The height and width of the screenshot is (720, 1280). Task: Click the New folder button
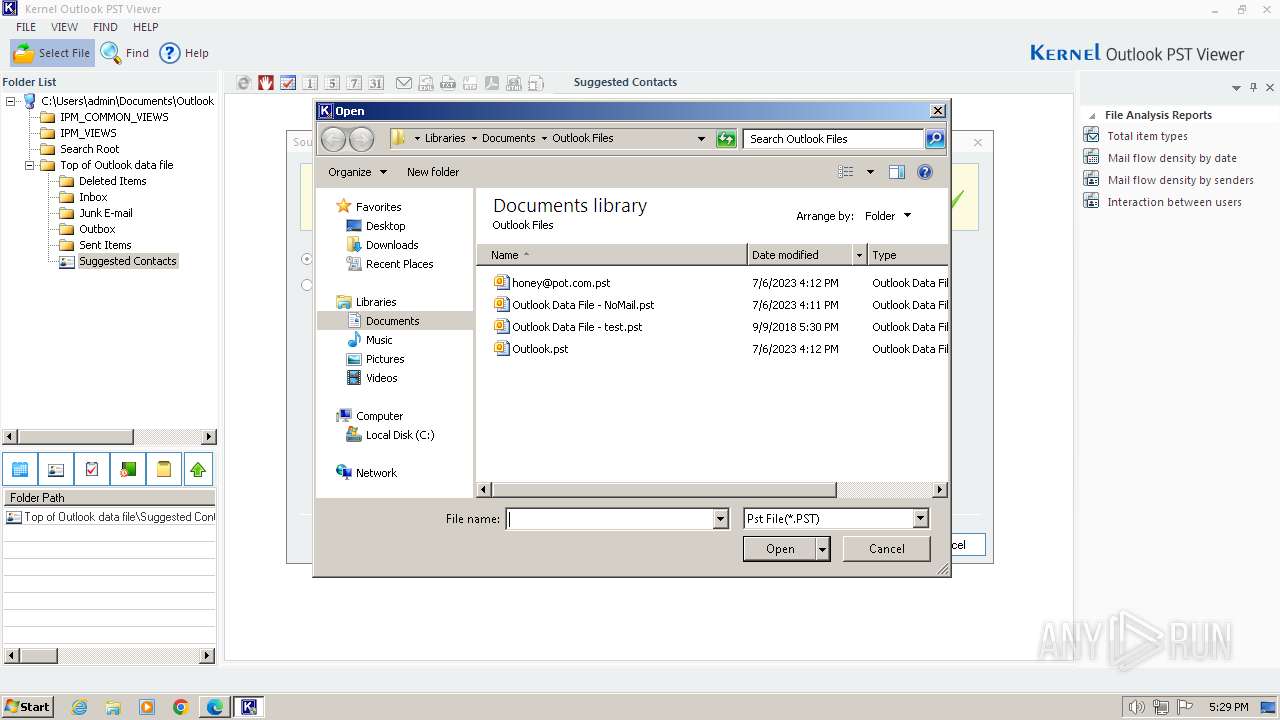(x=433, y=172)
